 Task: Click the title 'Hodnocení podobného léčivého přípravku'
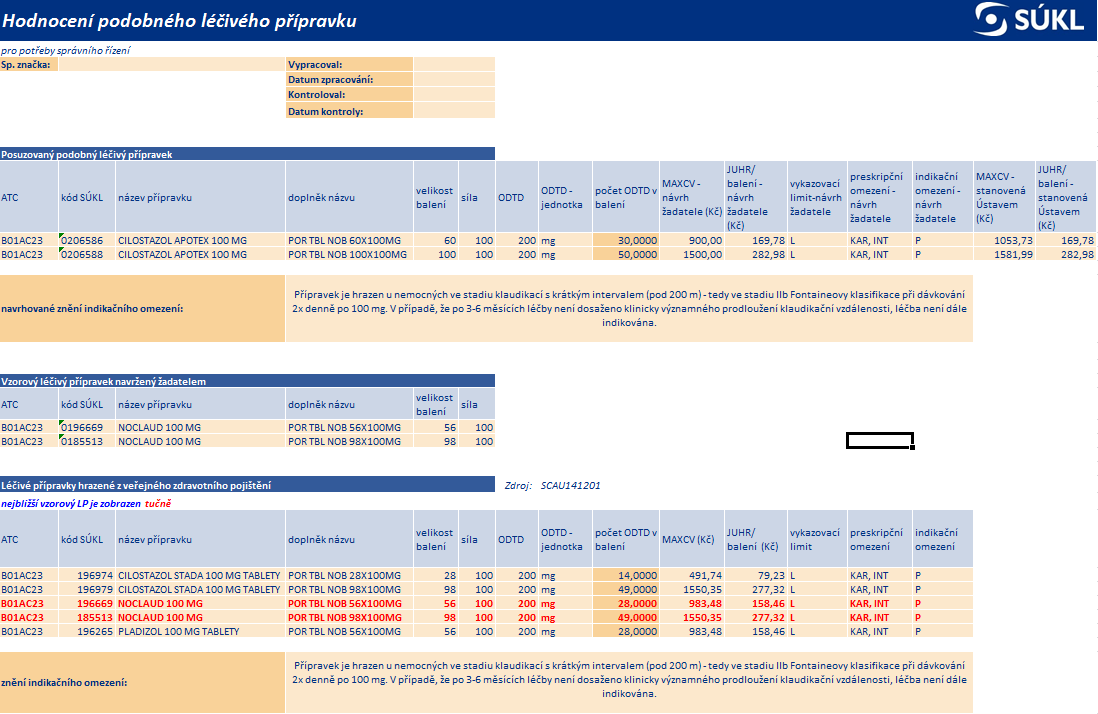click(x=179, y=20)
